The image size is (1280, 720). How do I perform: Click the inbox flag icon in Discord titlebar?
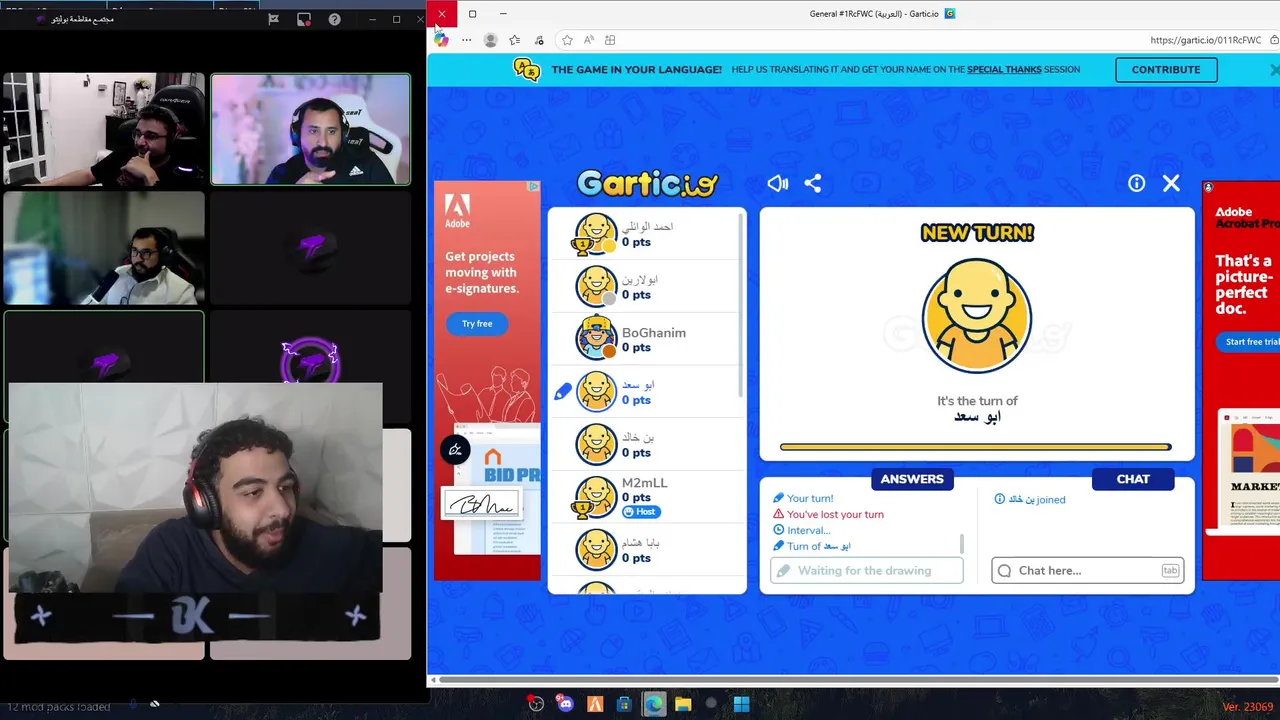pyautogui.click(x=273, y=19)
